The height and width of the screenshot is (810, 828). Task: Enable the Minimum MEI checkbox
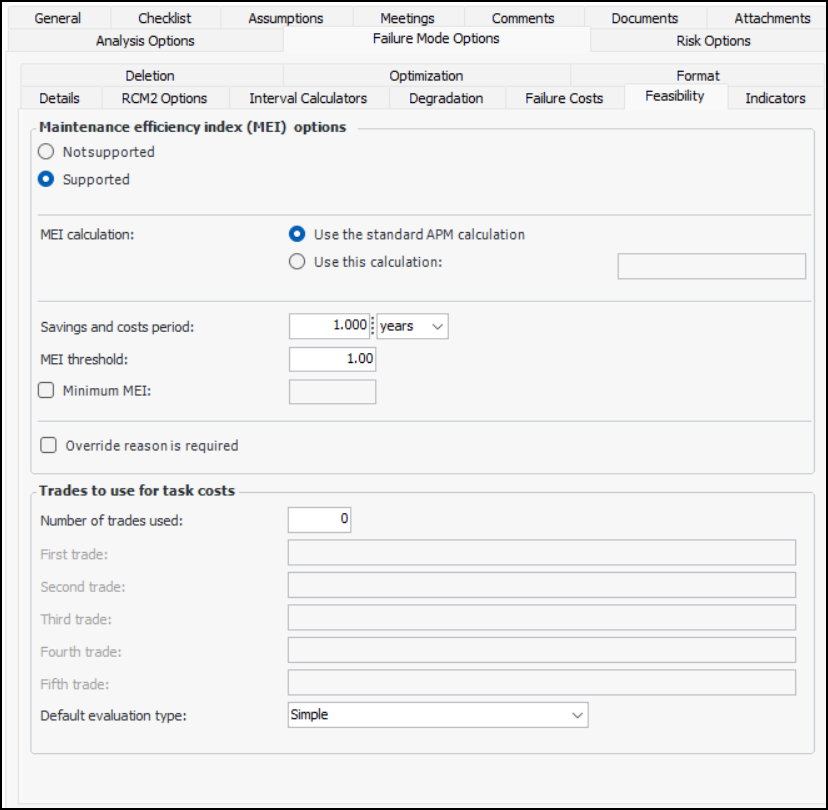(46, 391)
